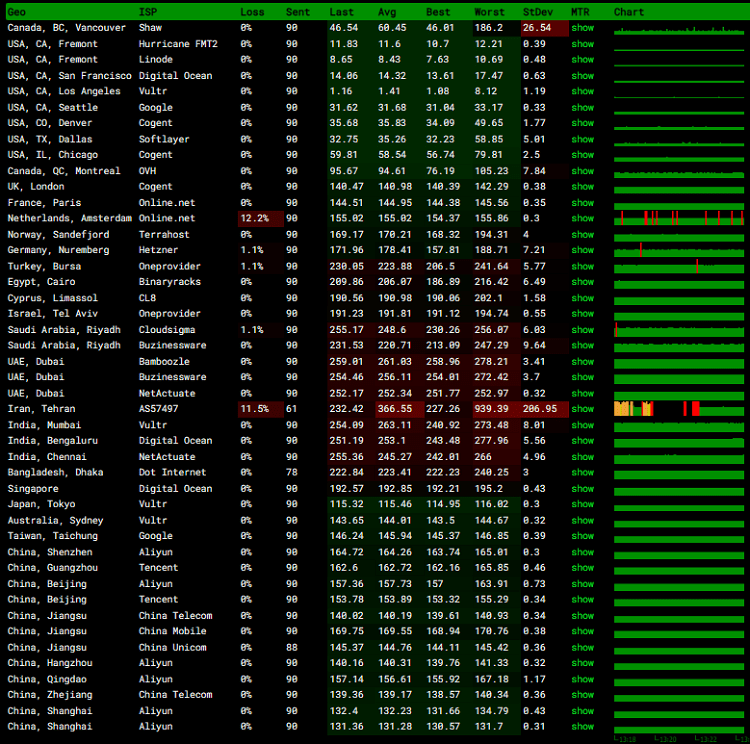Click the China, Shenzhen geo label
Screen dimensions: 750x744
pos(50,552)
